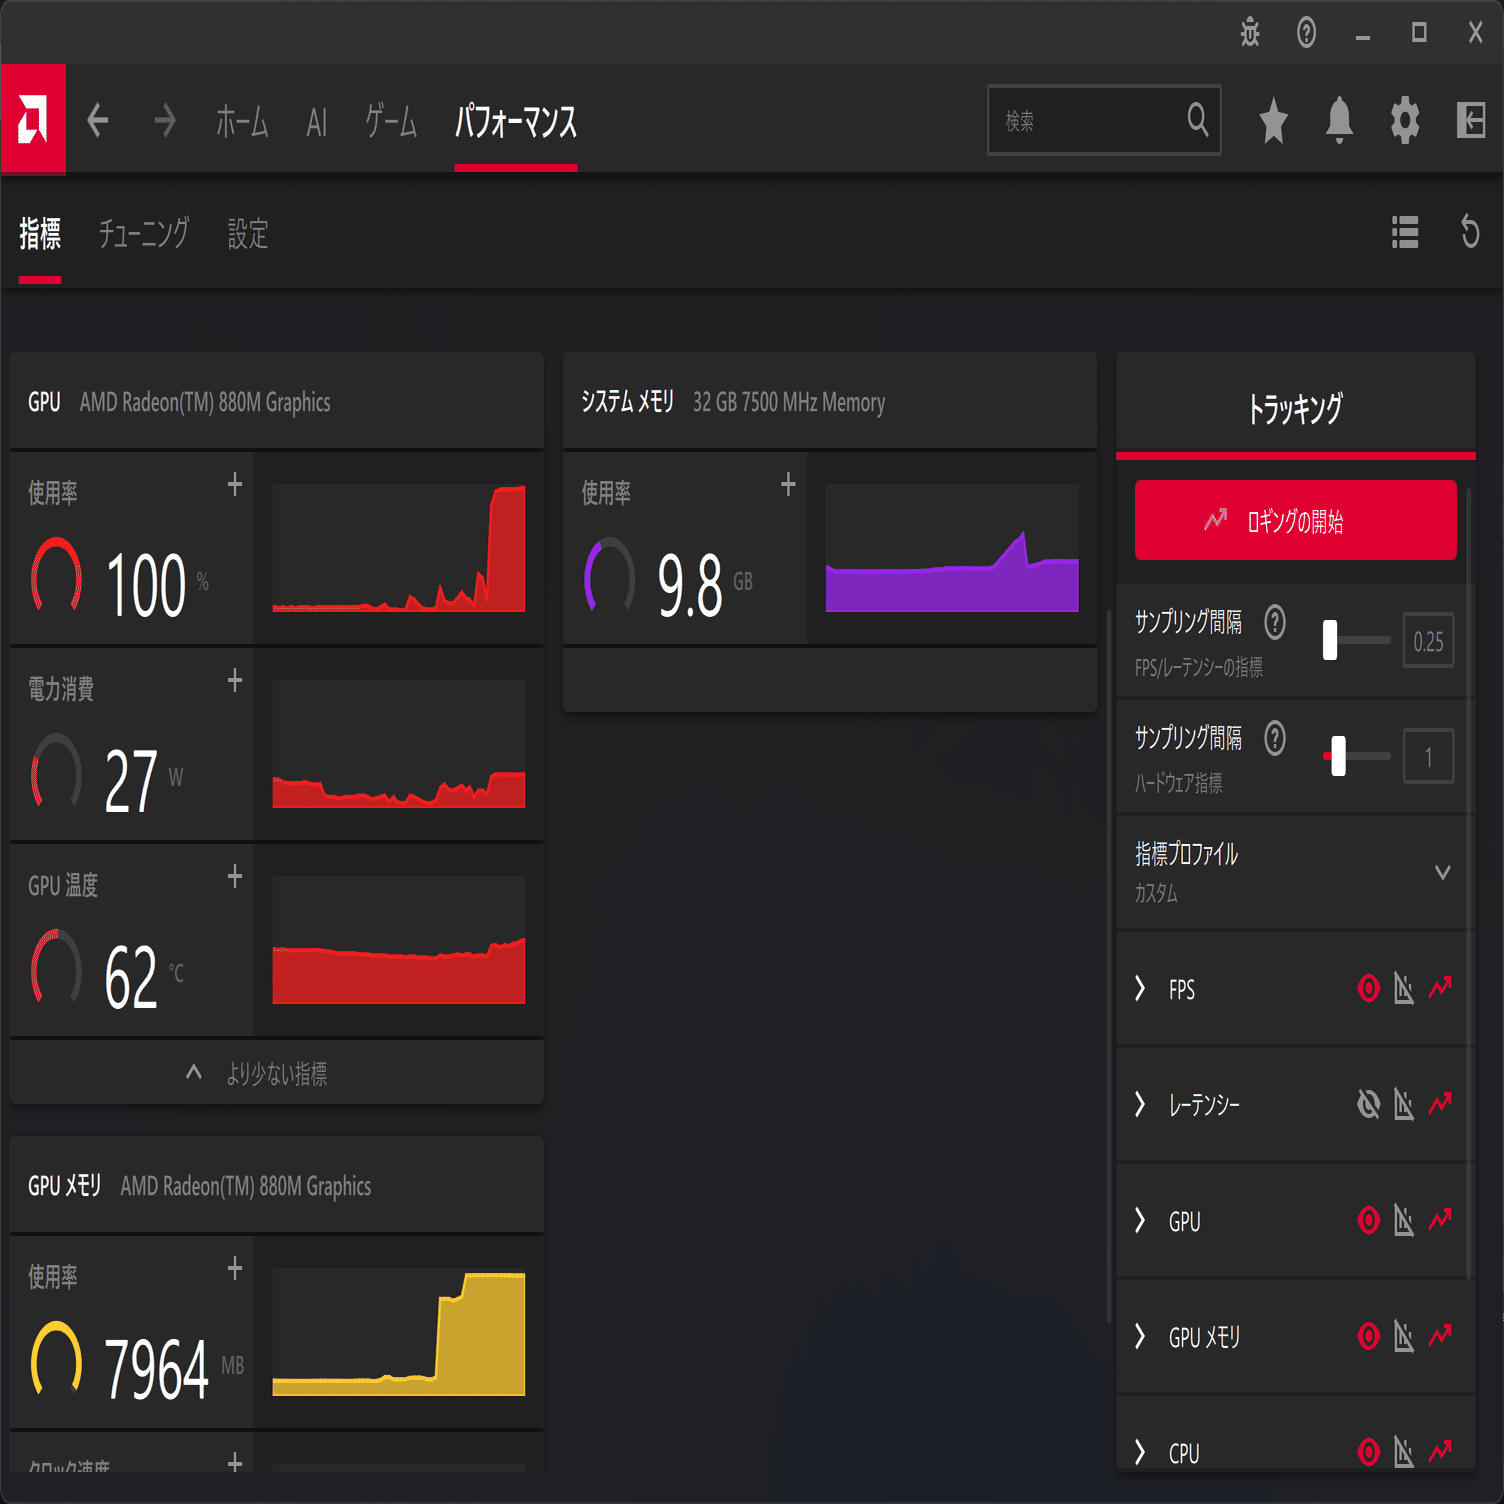Add GPU 温度 metric with plus icon
The width and height of the screenshot is (1504, 1504).
point(235,876)
